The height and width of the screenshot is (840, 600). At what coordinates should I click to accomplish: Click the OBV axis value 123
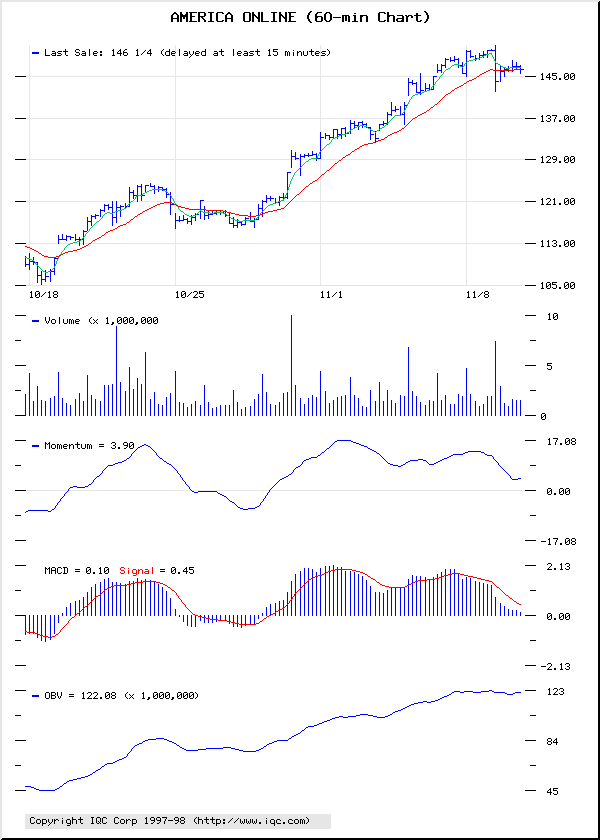(555, 692)
